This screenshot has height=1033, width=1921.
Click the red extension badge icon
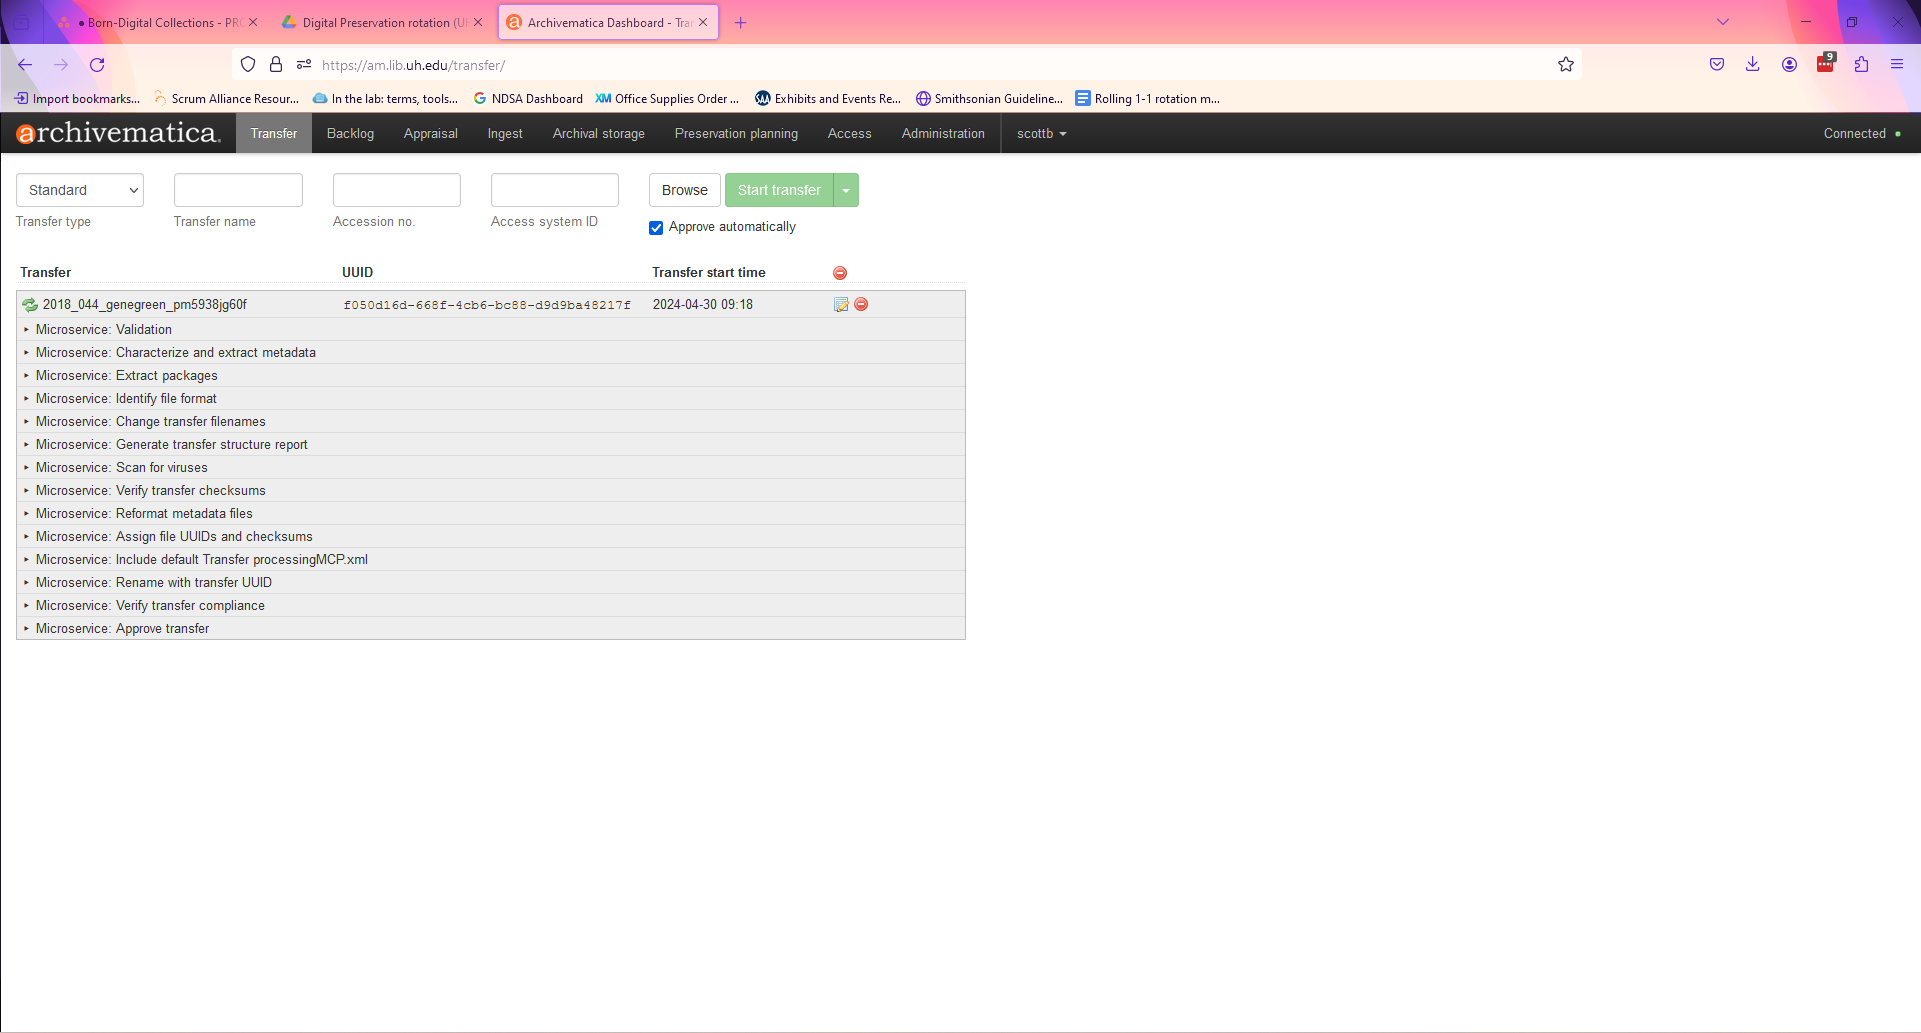[x=1825, y=64]
